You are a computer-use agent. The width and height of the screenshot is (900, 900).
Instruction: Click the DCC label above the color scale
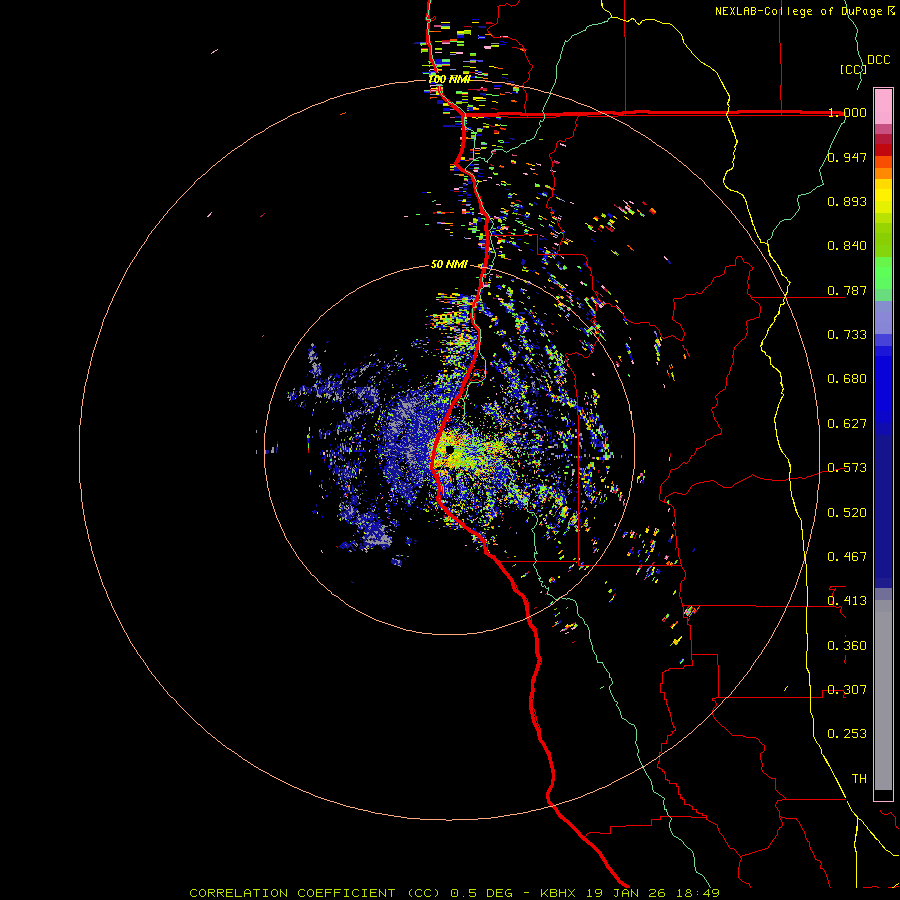point(878,60)
